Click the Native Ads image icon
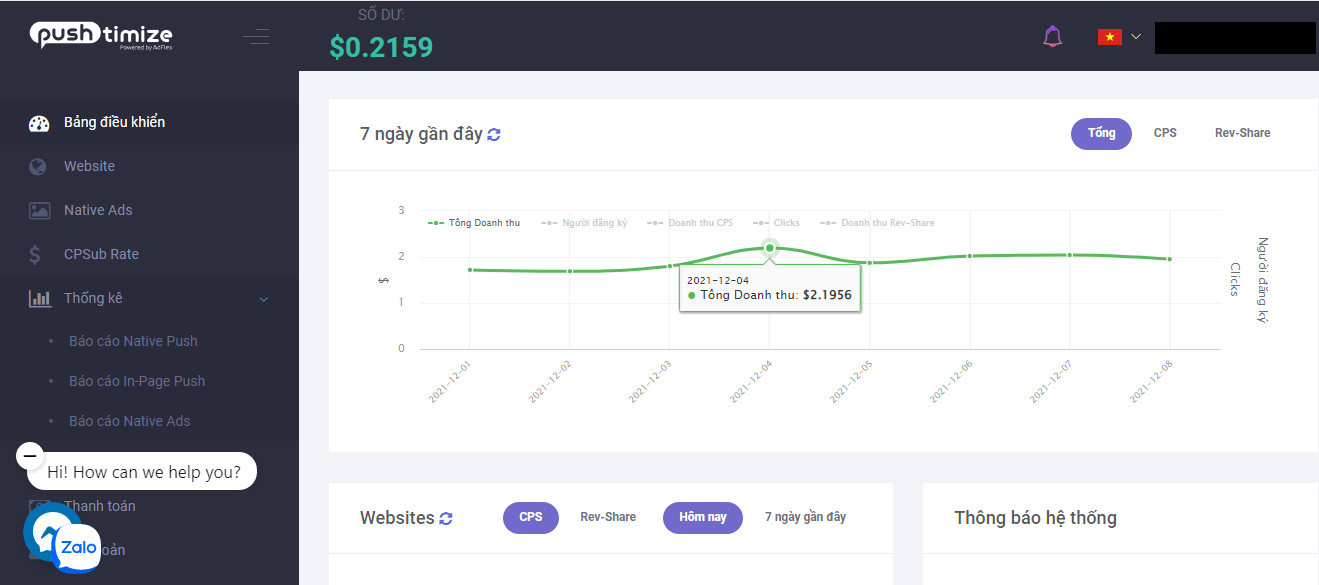This screenshot has width=1319, height=585. [x=39, y=211]
